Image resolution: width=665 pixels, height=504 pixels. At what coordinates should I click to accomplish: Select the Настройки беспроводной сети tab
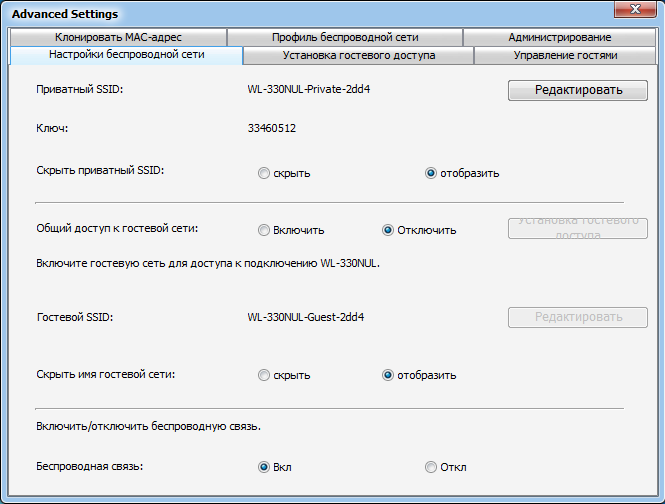click(126, 55)
